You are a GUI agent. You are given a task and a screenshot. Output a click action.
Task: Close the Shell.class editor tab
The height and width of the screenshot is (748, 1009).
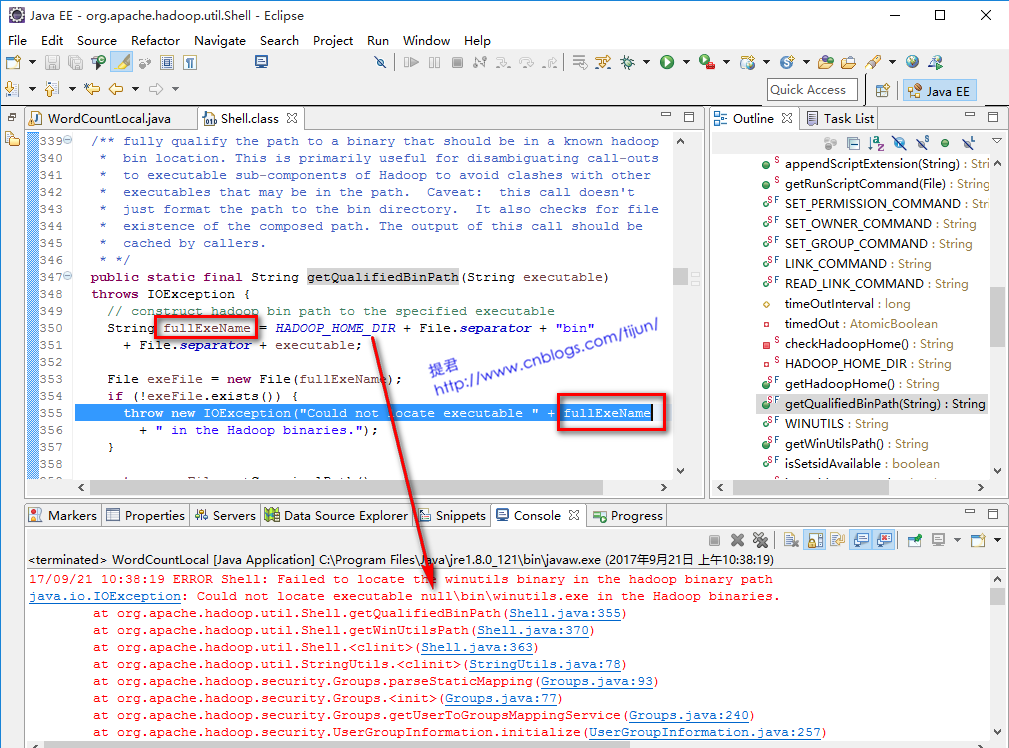point(292,118)
